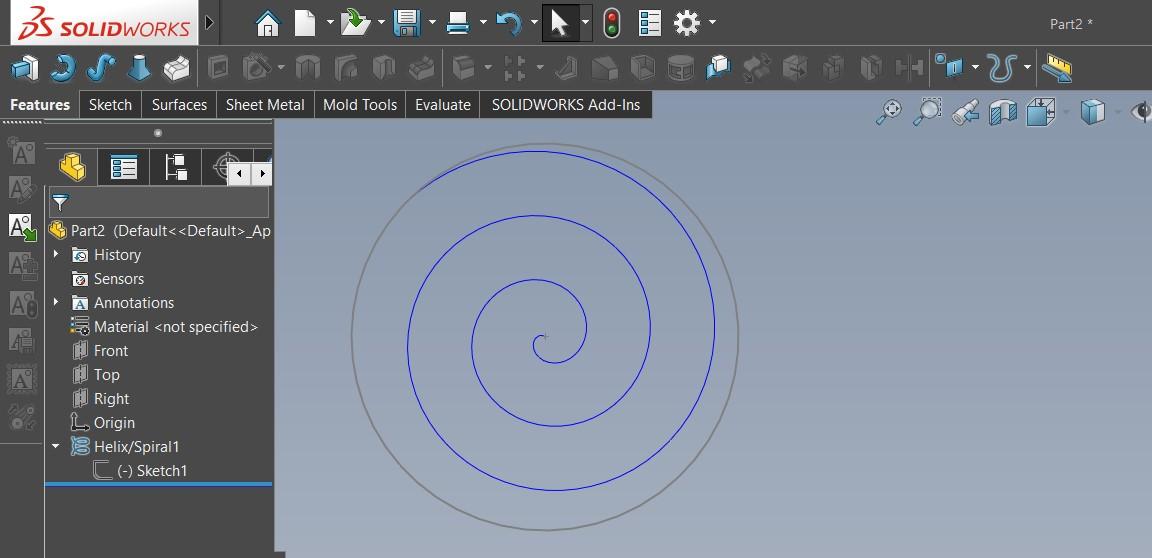Open the View Orientation cube icon
Screen dimensions: 1152x558
pyautogui.click(x=1040, y=112)
